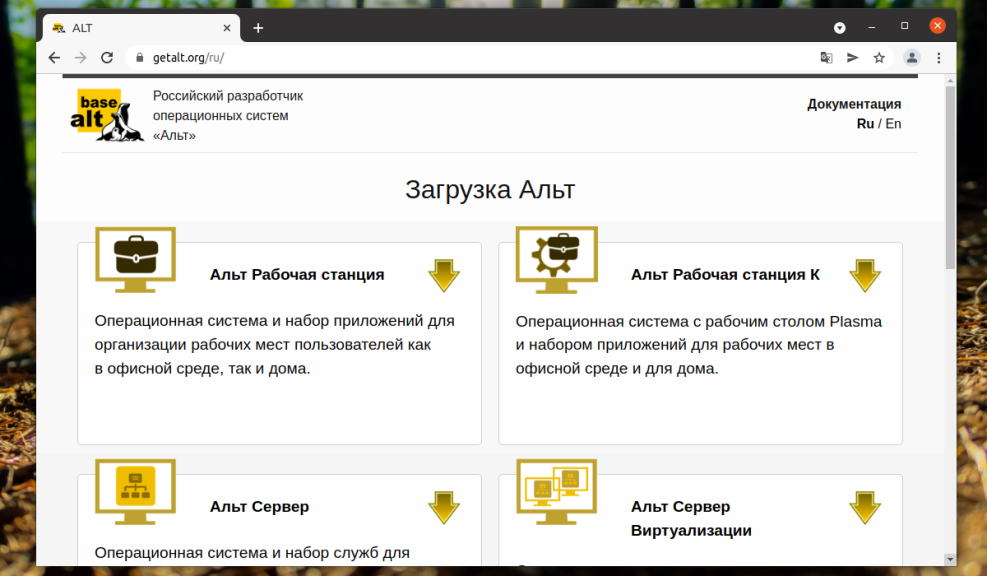Open the Документация link
The image size is (987, 576).
pyautogui.click(x=855, y=103)
